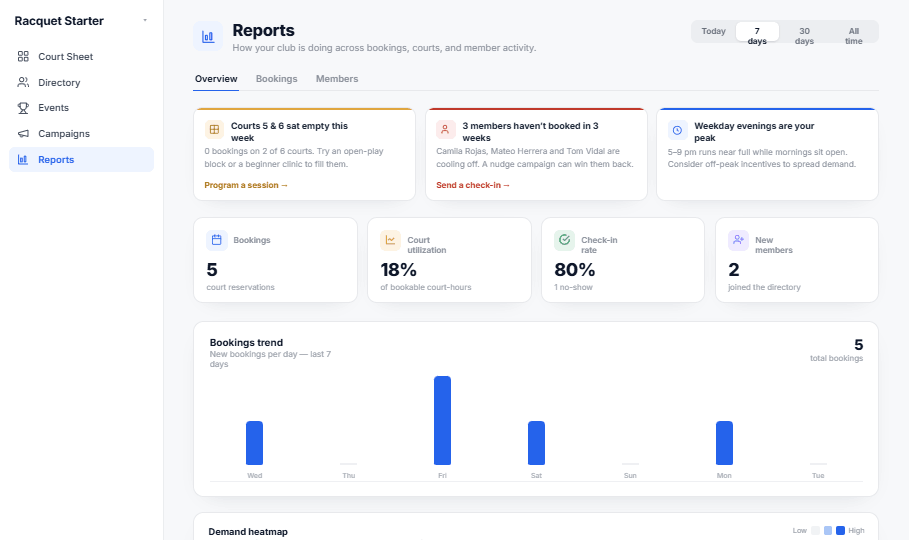This screenshot has height=540, width=909.
Task: Click the Demand heatmap heading
Action: pyautogui.click(x=248, y=531)
